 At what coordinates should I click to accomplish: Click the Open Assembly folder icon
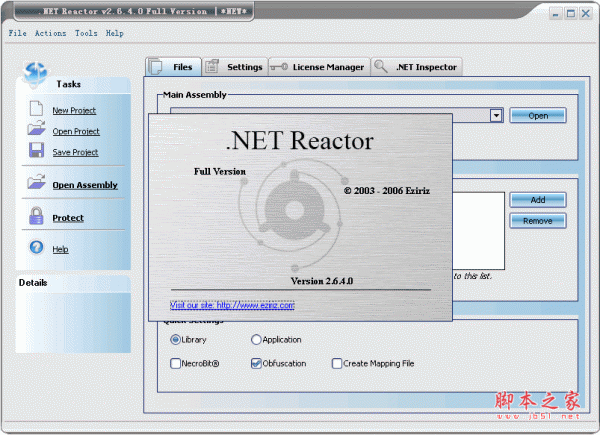click(36, 182)
